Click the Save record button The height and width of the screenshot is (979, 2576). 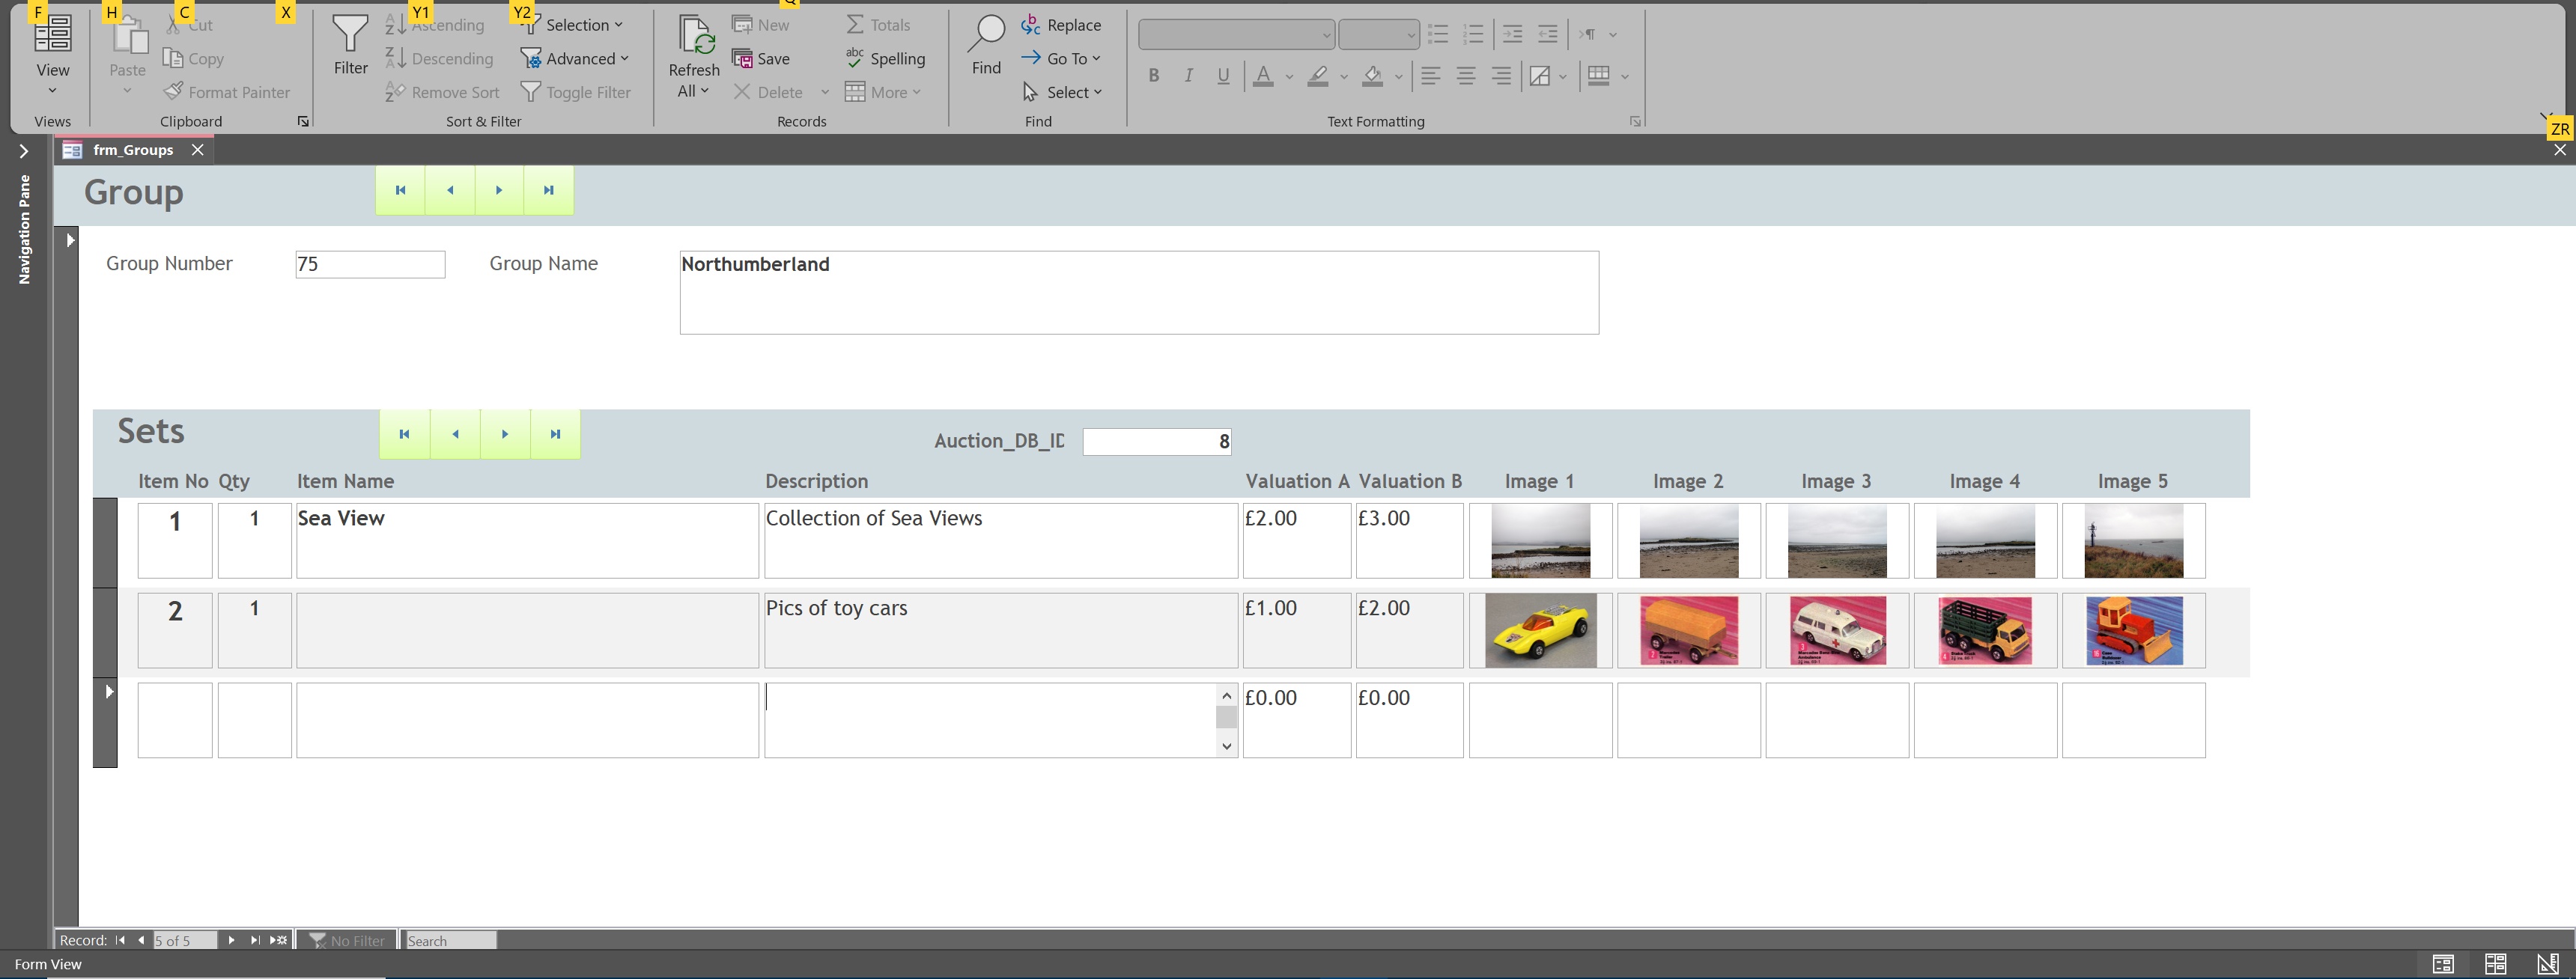click(x=762, y=59)
